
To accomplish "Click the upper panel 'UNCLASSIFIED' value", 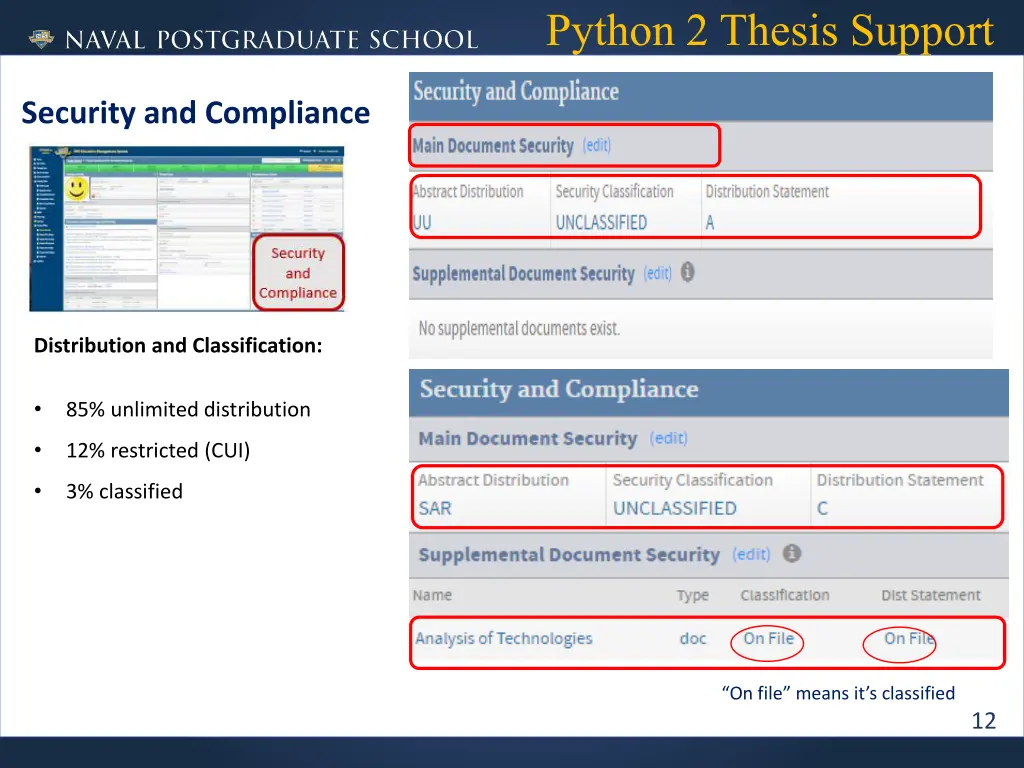I will click(x=601, y=223).
